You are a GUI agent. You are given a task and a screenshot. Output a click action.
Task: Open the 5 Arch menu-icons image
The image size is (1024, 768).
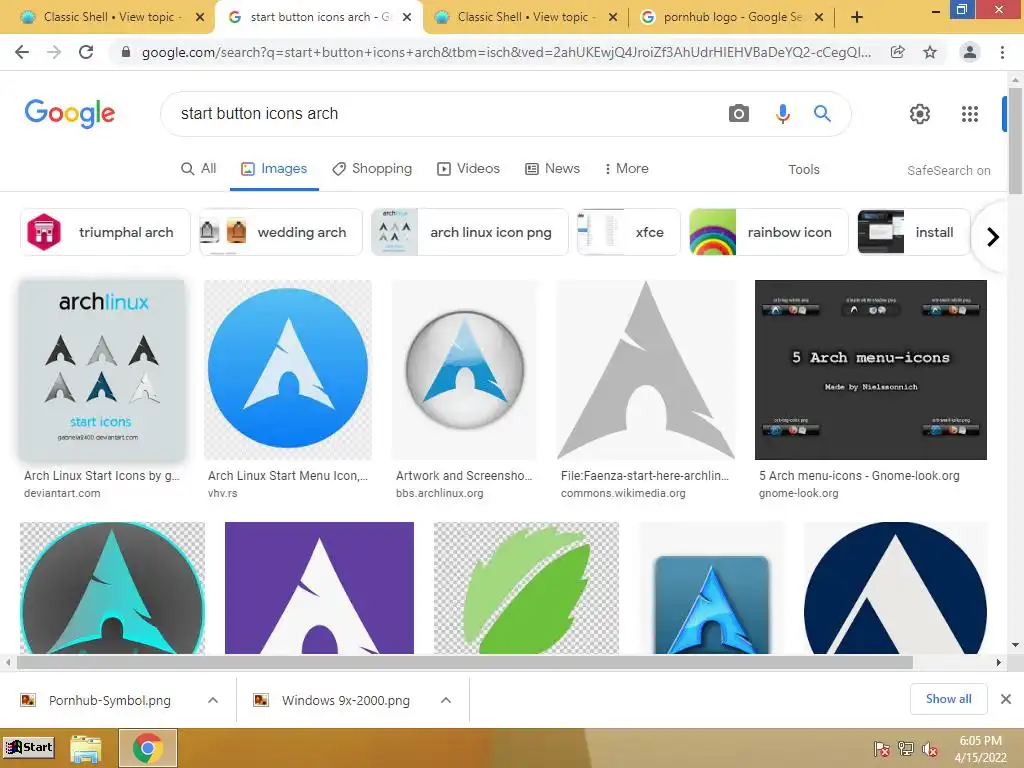(x=871, y=370)
